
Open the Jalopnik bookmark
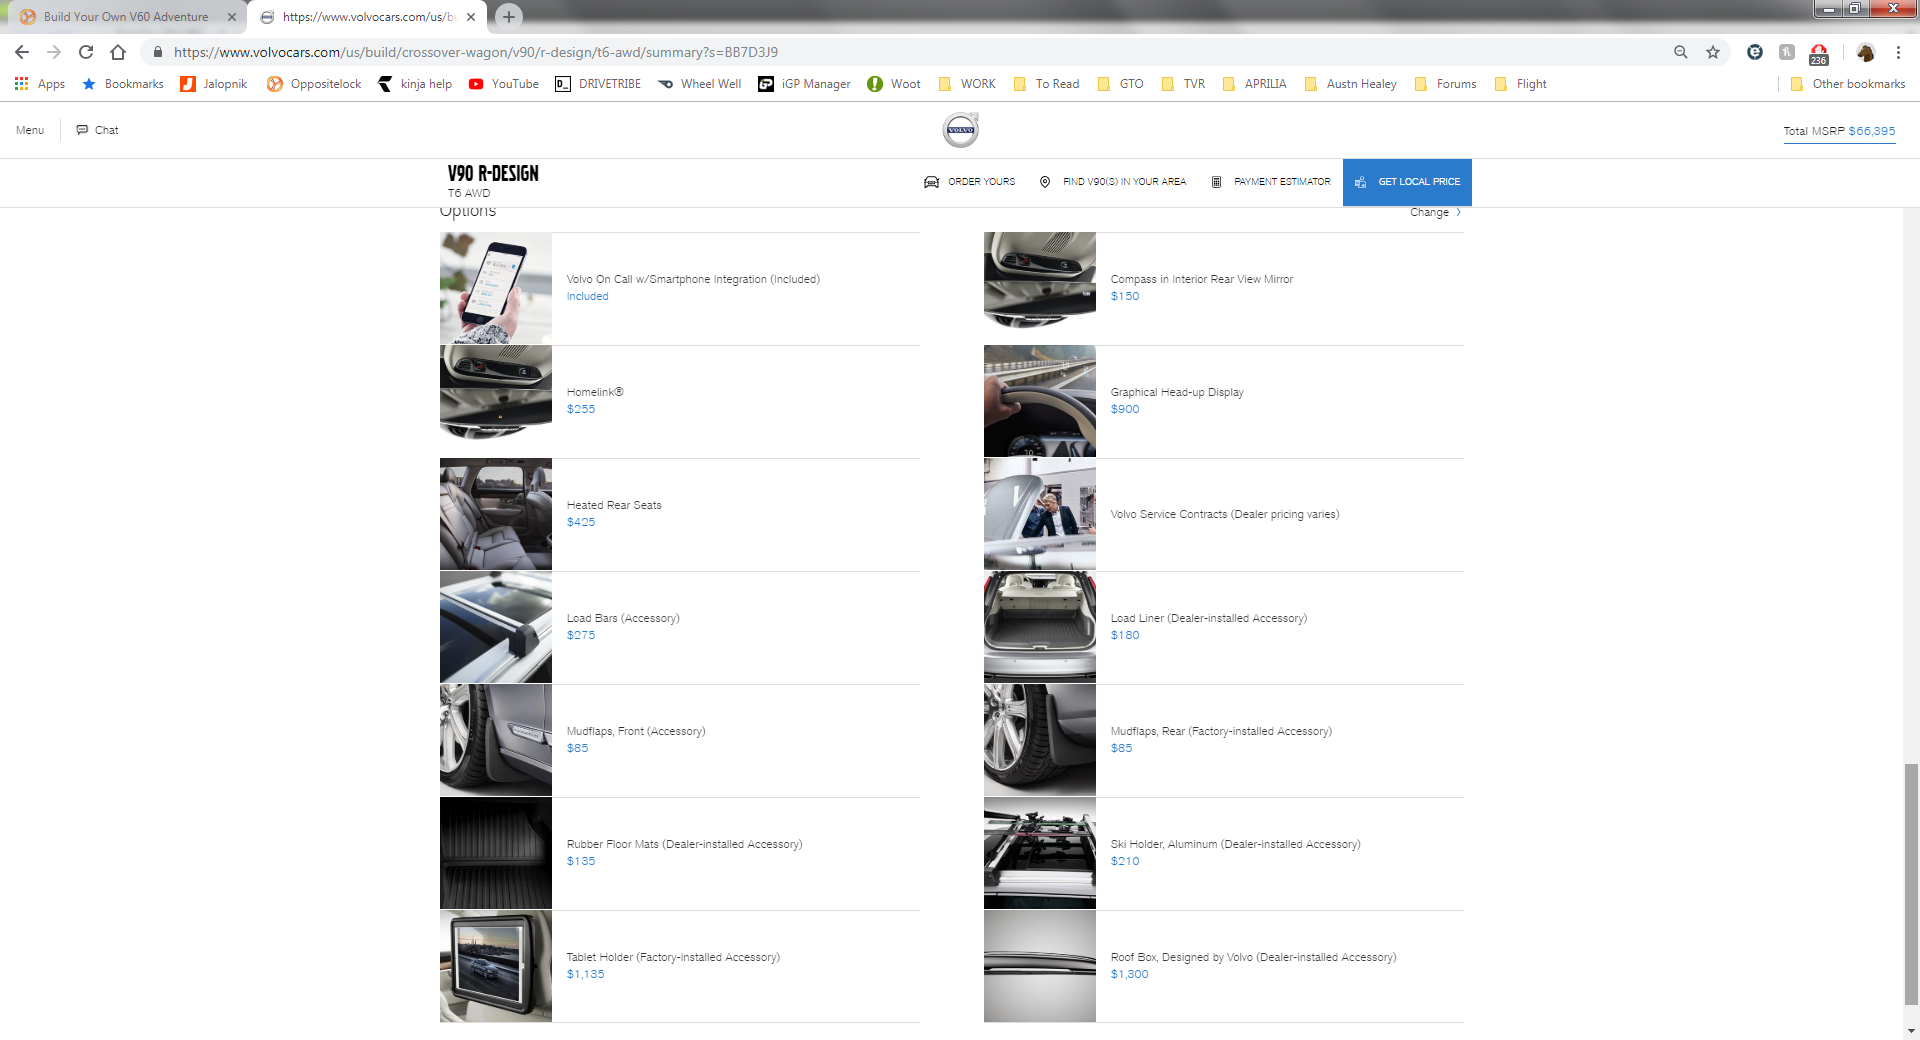(214, 84)
